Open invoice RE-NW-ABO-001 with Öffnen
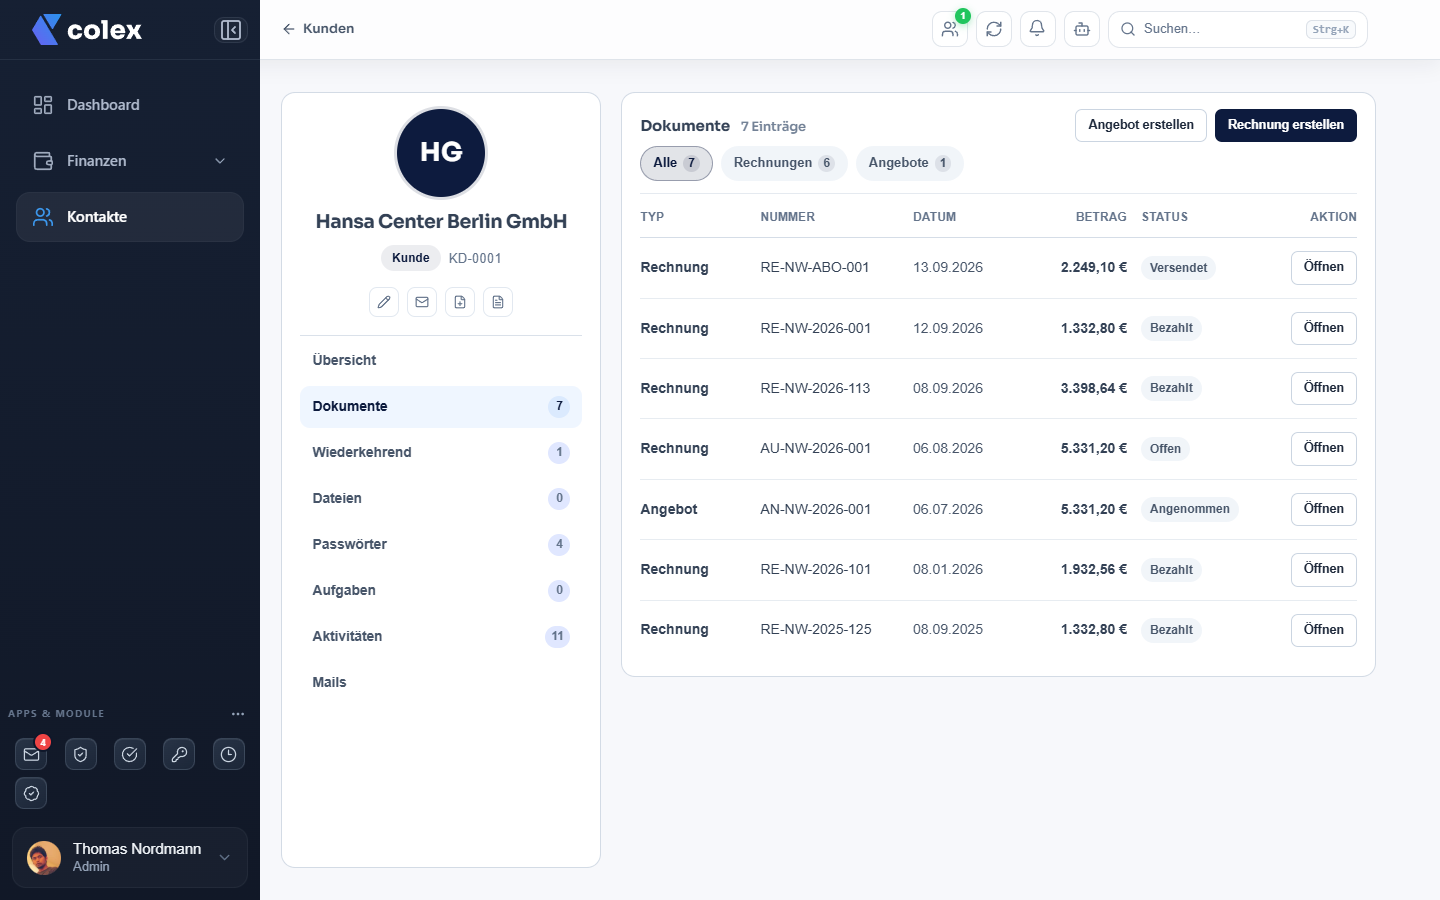Image resolution: width=1440 pixels, height=900 pixels. (1324, 267)
